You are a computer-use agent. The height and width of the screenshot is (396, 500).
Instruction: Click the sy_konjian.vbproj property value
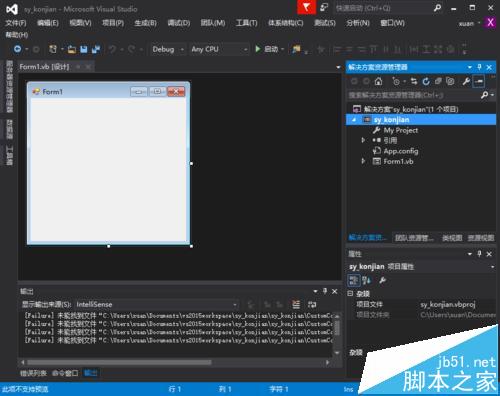click(x=447, y=304)
